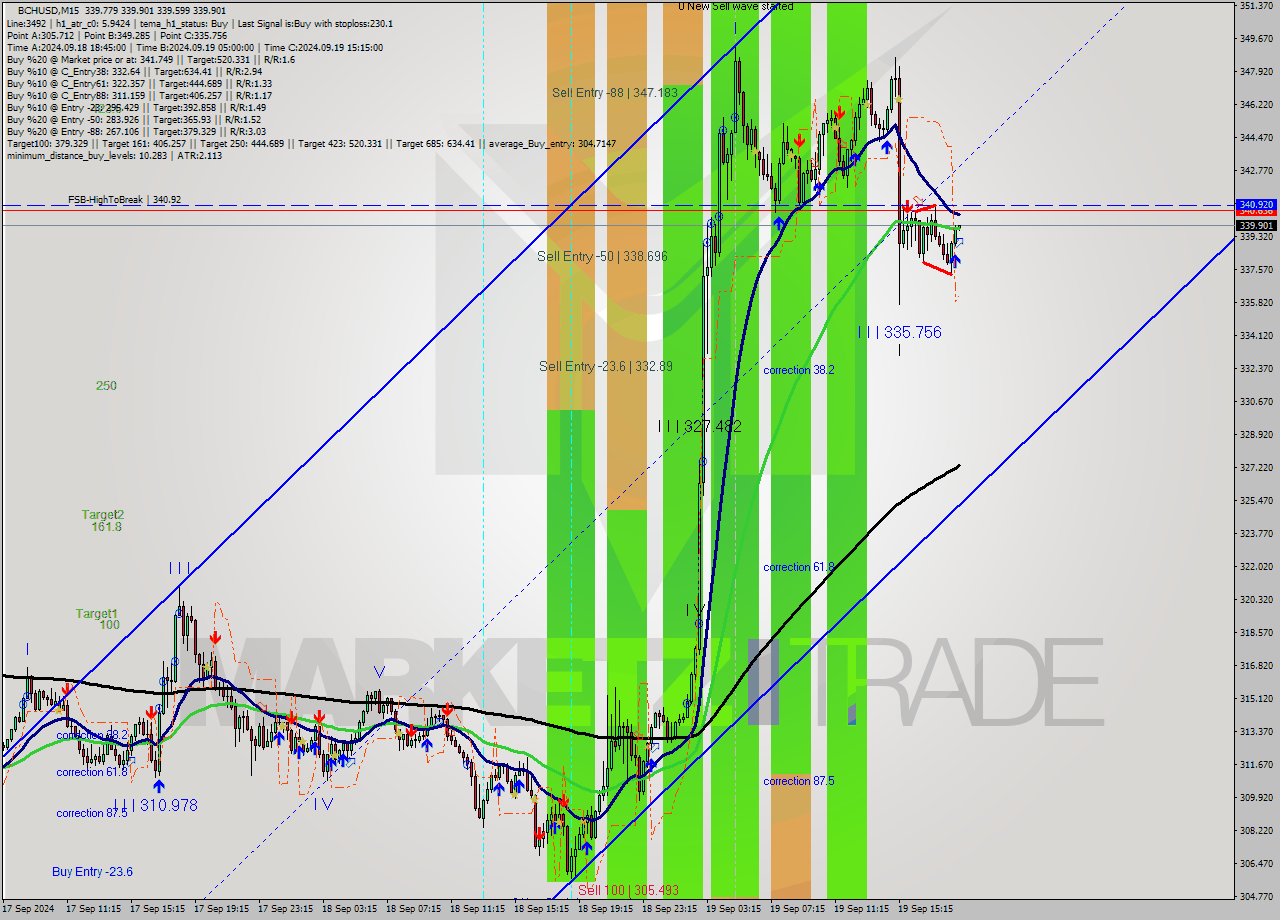Click the blue 340.920 price box on axis

coord(1257,204)
